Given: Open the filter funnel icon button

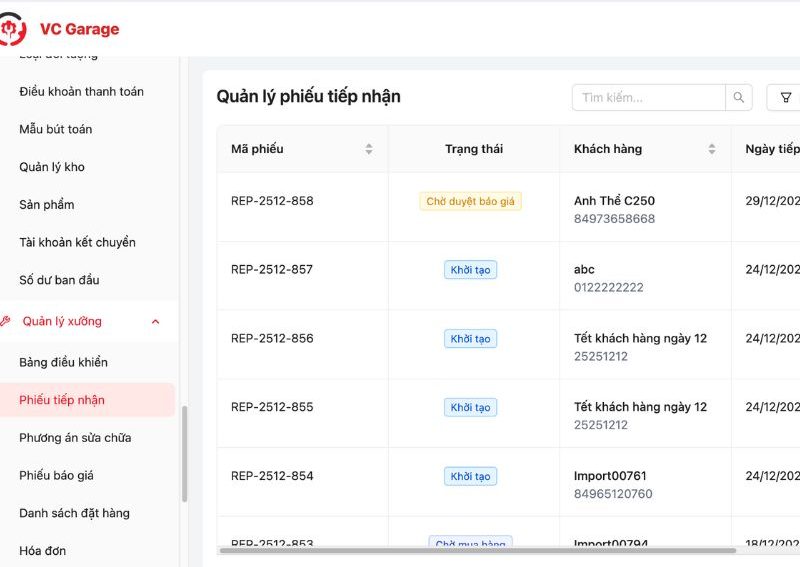Looking at the screenshot, I should point(785,97).
